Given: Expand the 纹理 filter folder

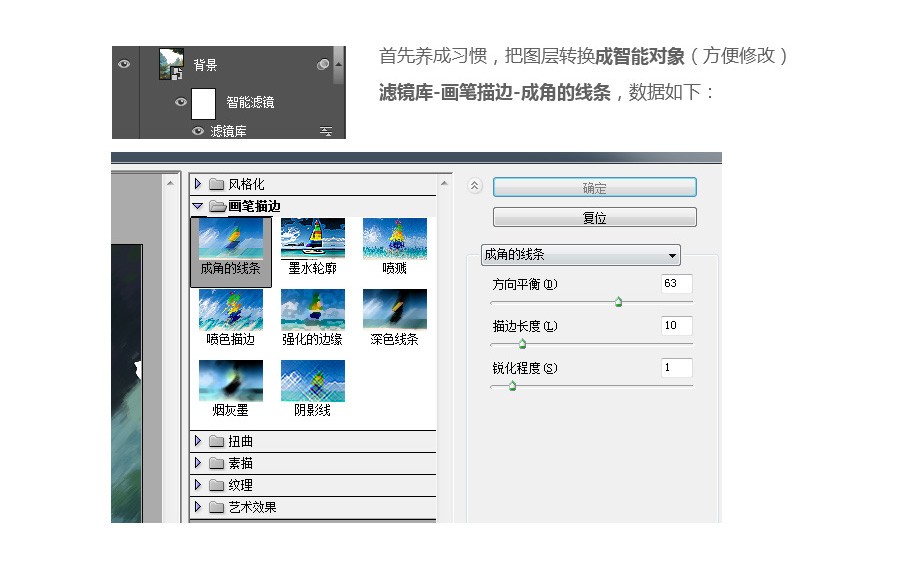Looking at the screenshot, I should 198,485.
